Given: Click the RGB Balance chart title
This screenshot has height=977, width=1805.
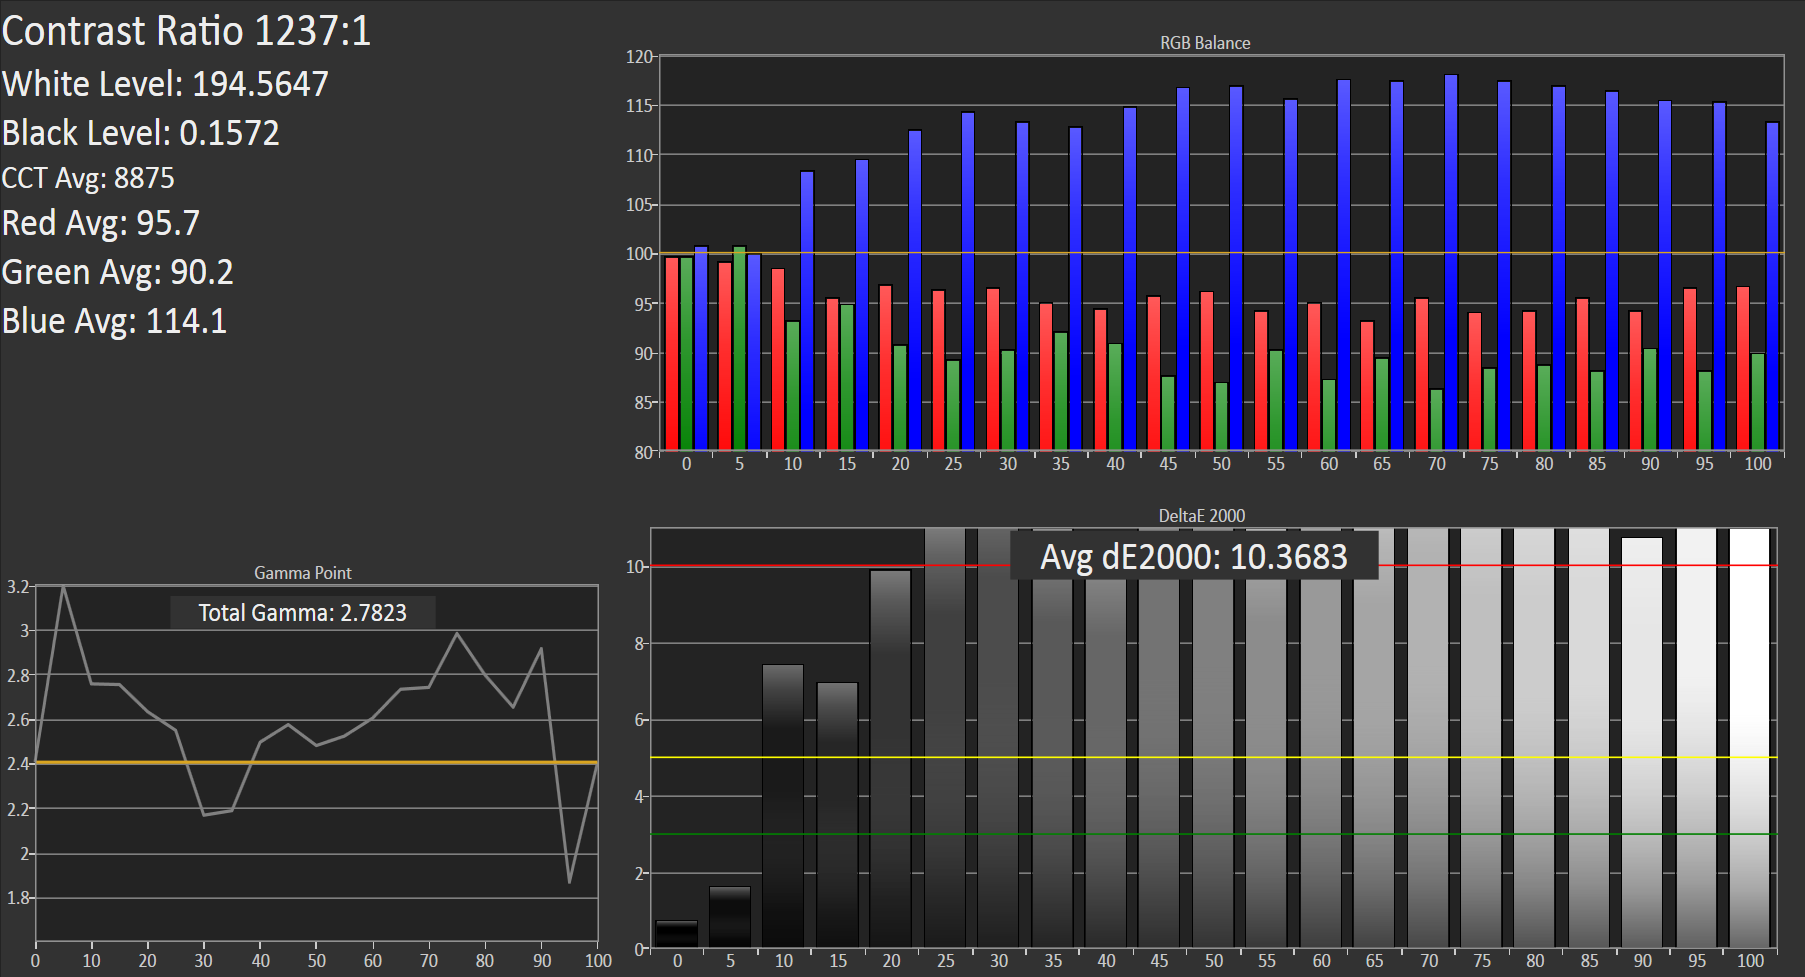Looking at the screenshot, I should coord(1205,43).
